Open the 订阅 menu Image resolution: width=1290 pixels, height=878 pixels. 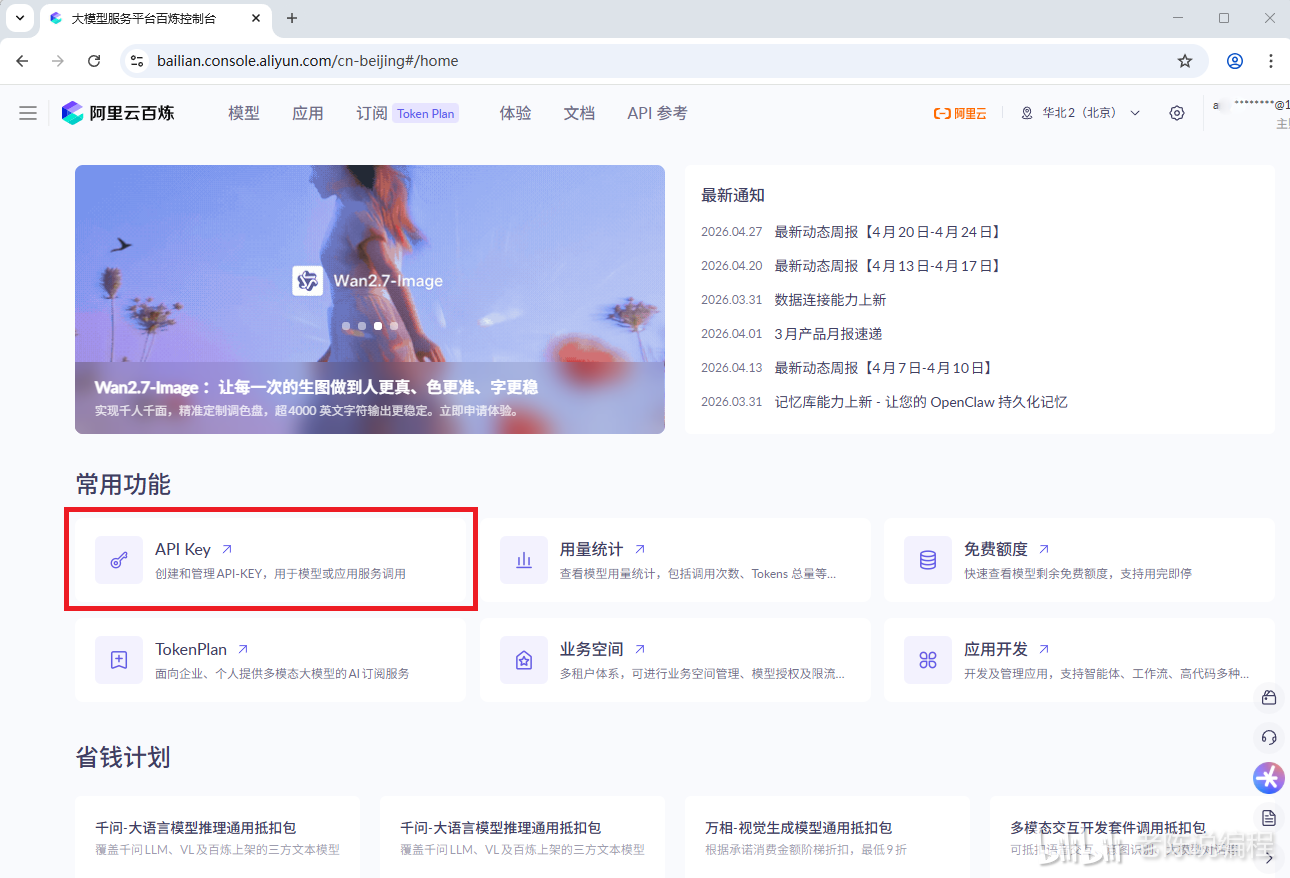pos(372,113)
